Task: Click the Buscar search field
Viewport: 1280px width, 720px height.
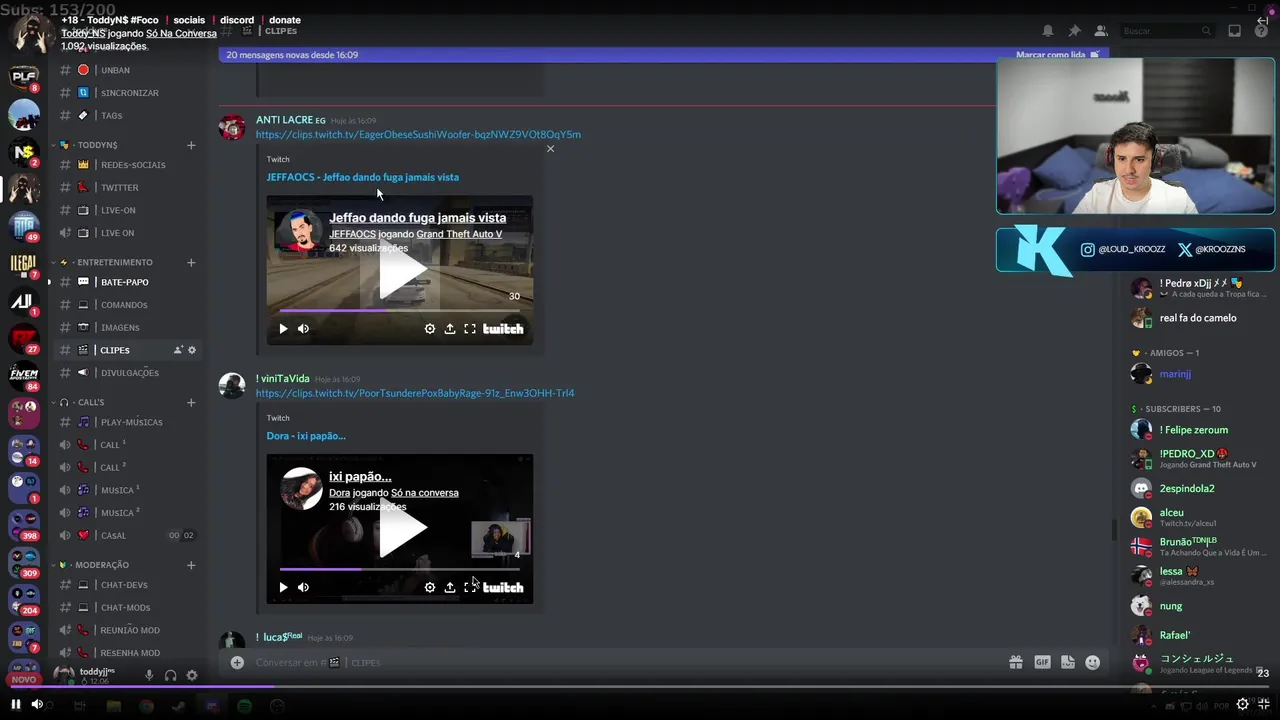Action: click(x=1167, y=31)
